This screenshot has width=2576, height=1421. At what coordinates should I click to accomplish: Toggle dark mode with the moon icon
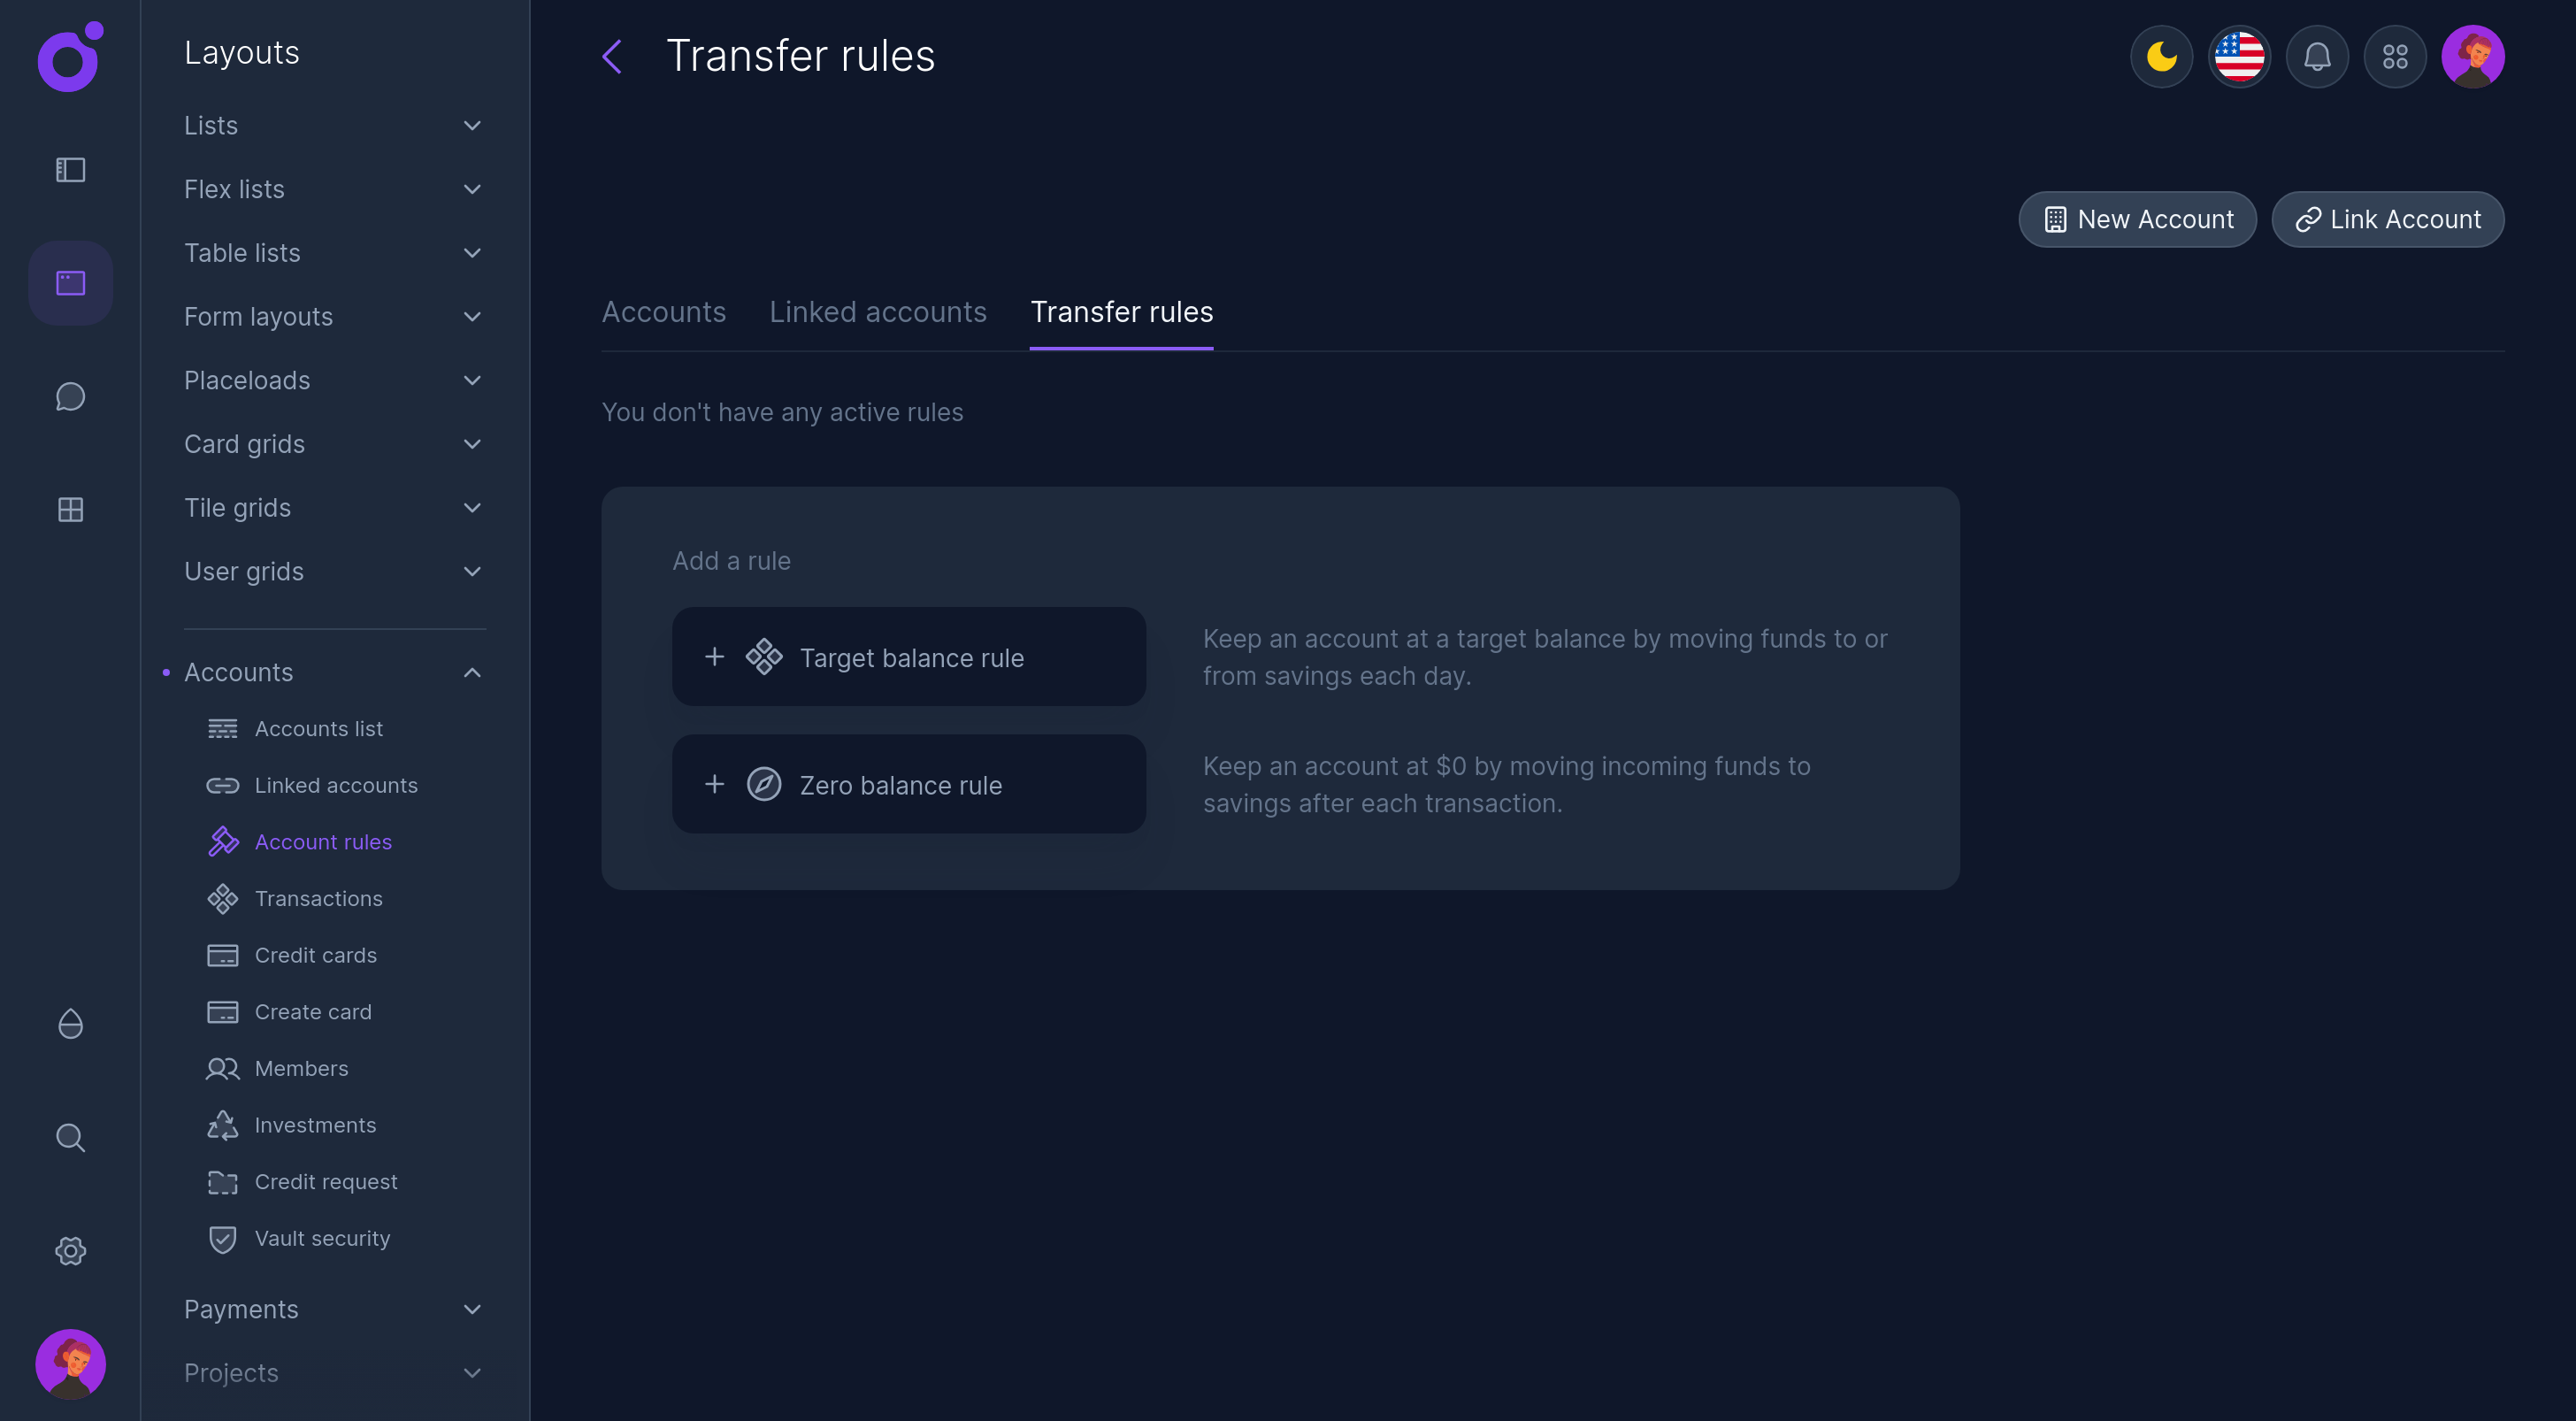(x=2161, y=57)
